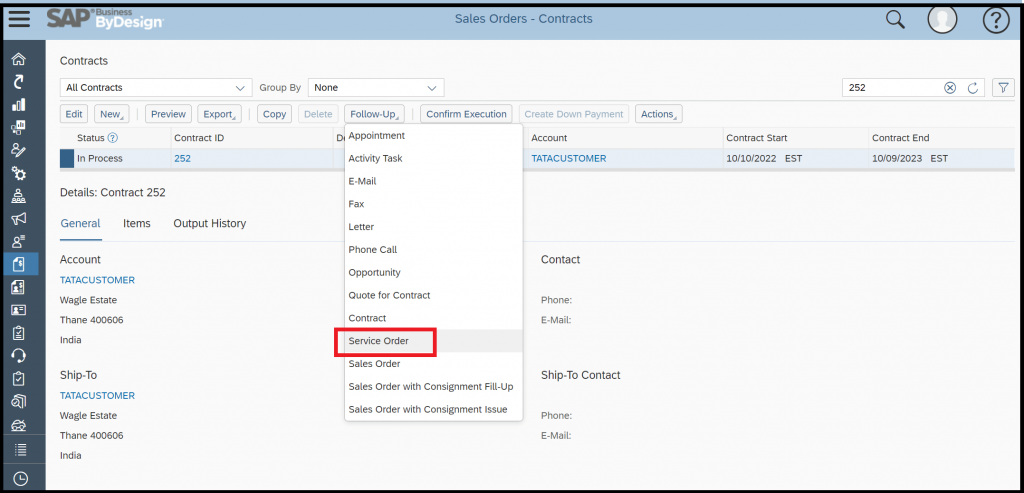Open the person with list sidebar icon
1024x493 pixels.
coord(19,241)
